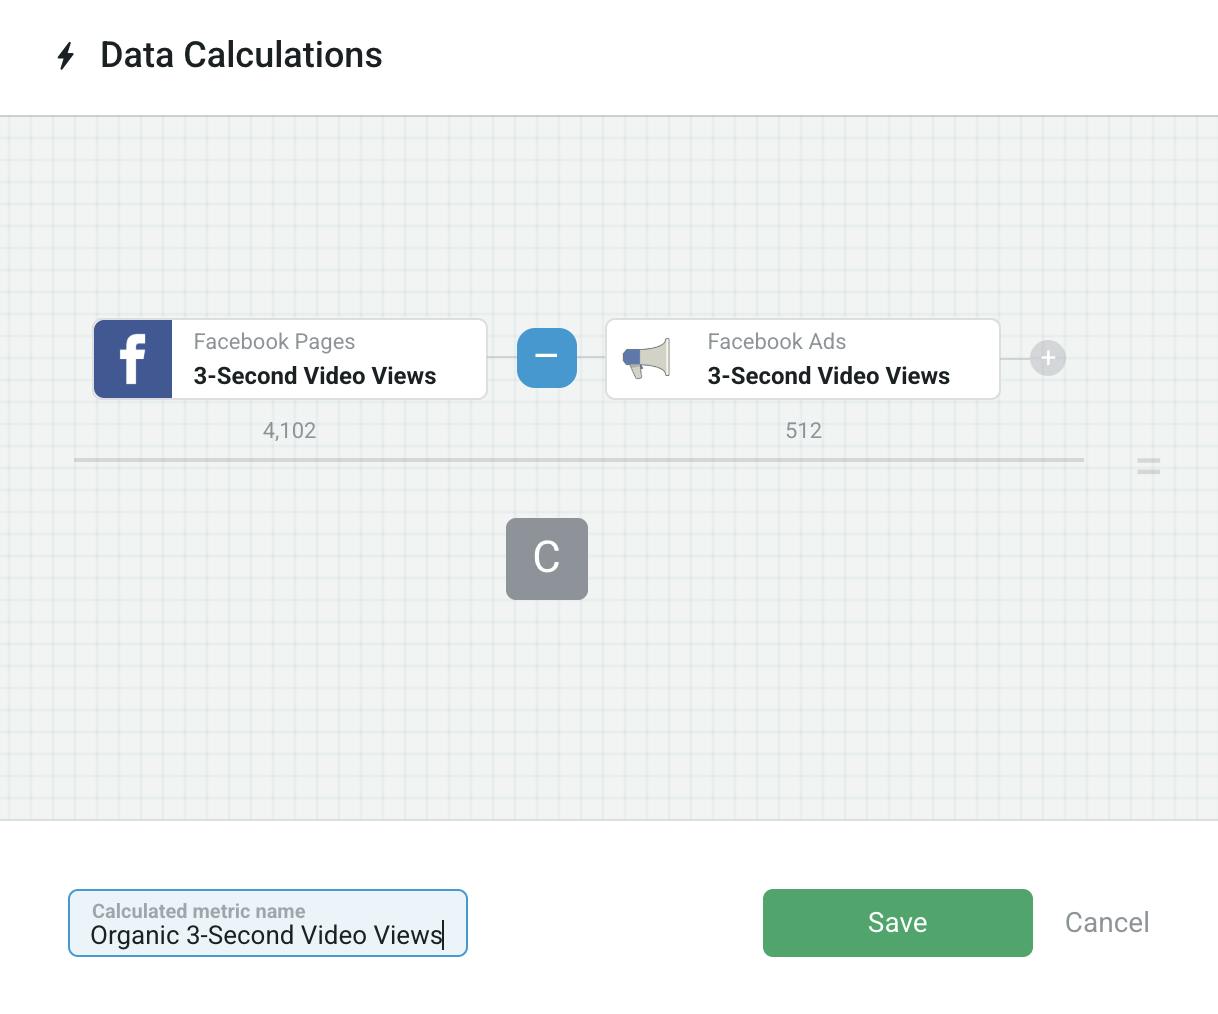Click the horizontal divider line below metrics
Image resolution: width=1218 pixels, height=1014 pixels.
click(578, 460)
